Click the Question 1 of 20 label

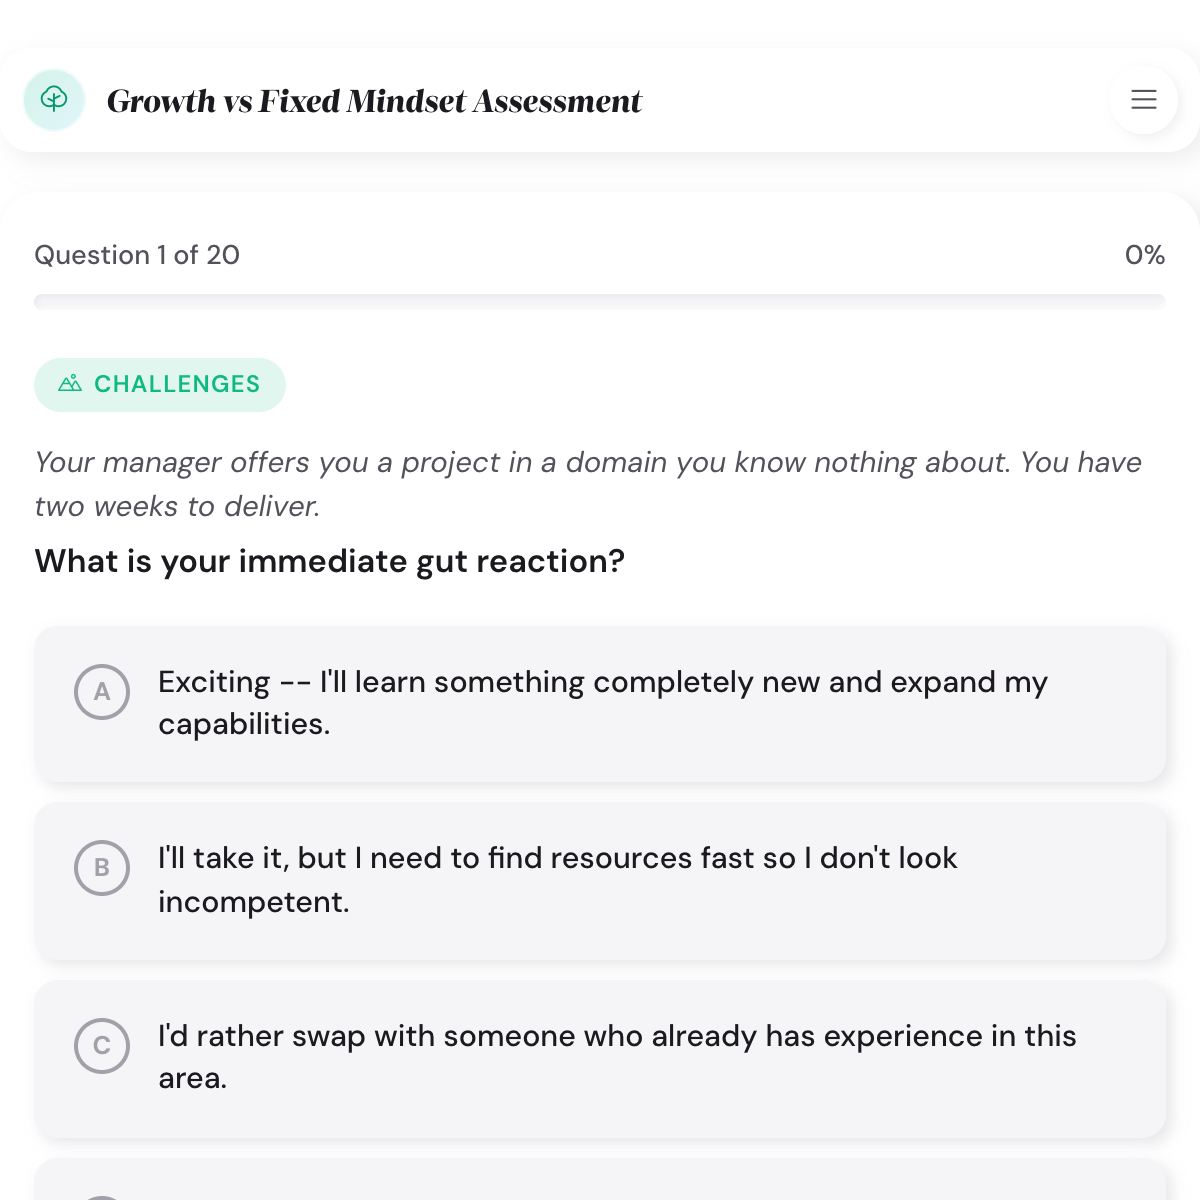(137, 255)
